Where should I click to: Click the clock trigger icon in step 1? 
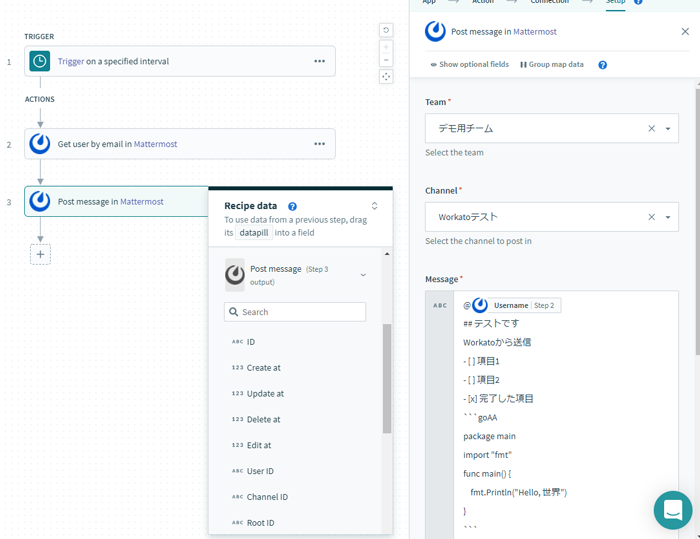[x=40, y=61]
